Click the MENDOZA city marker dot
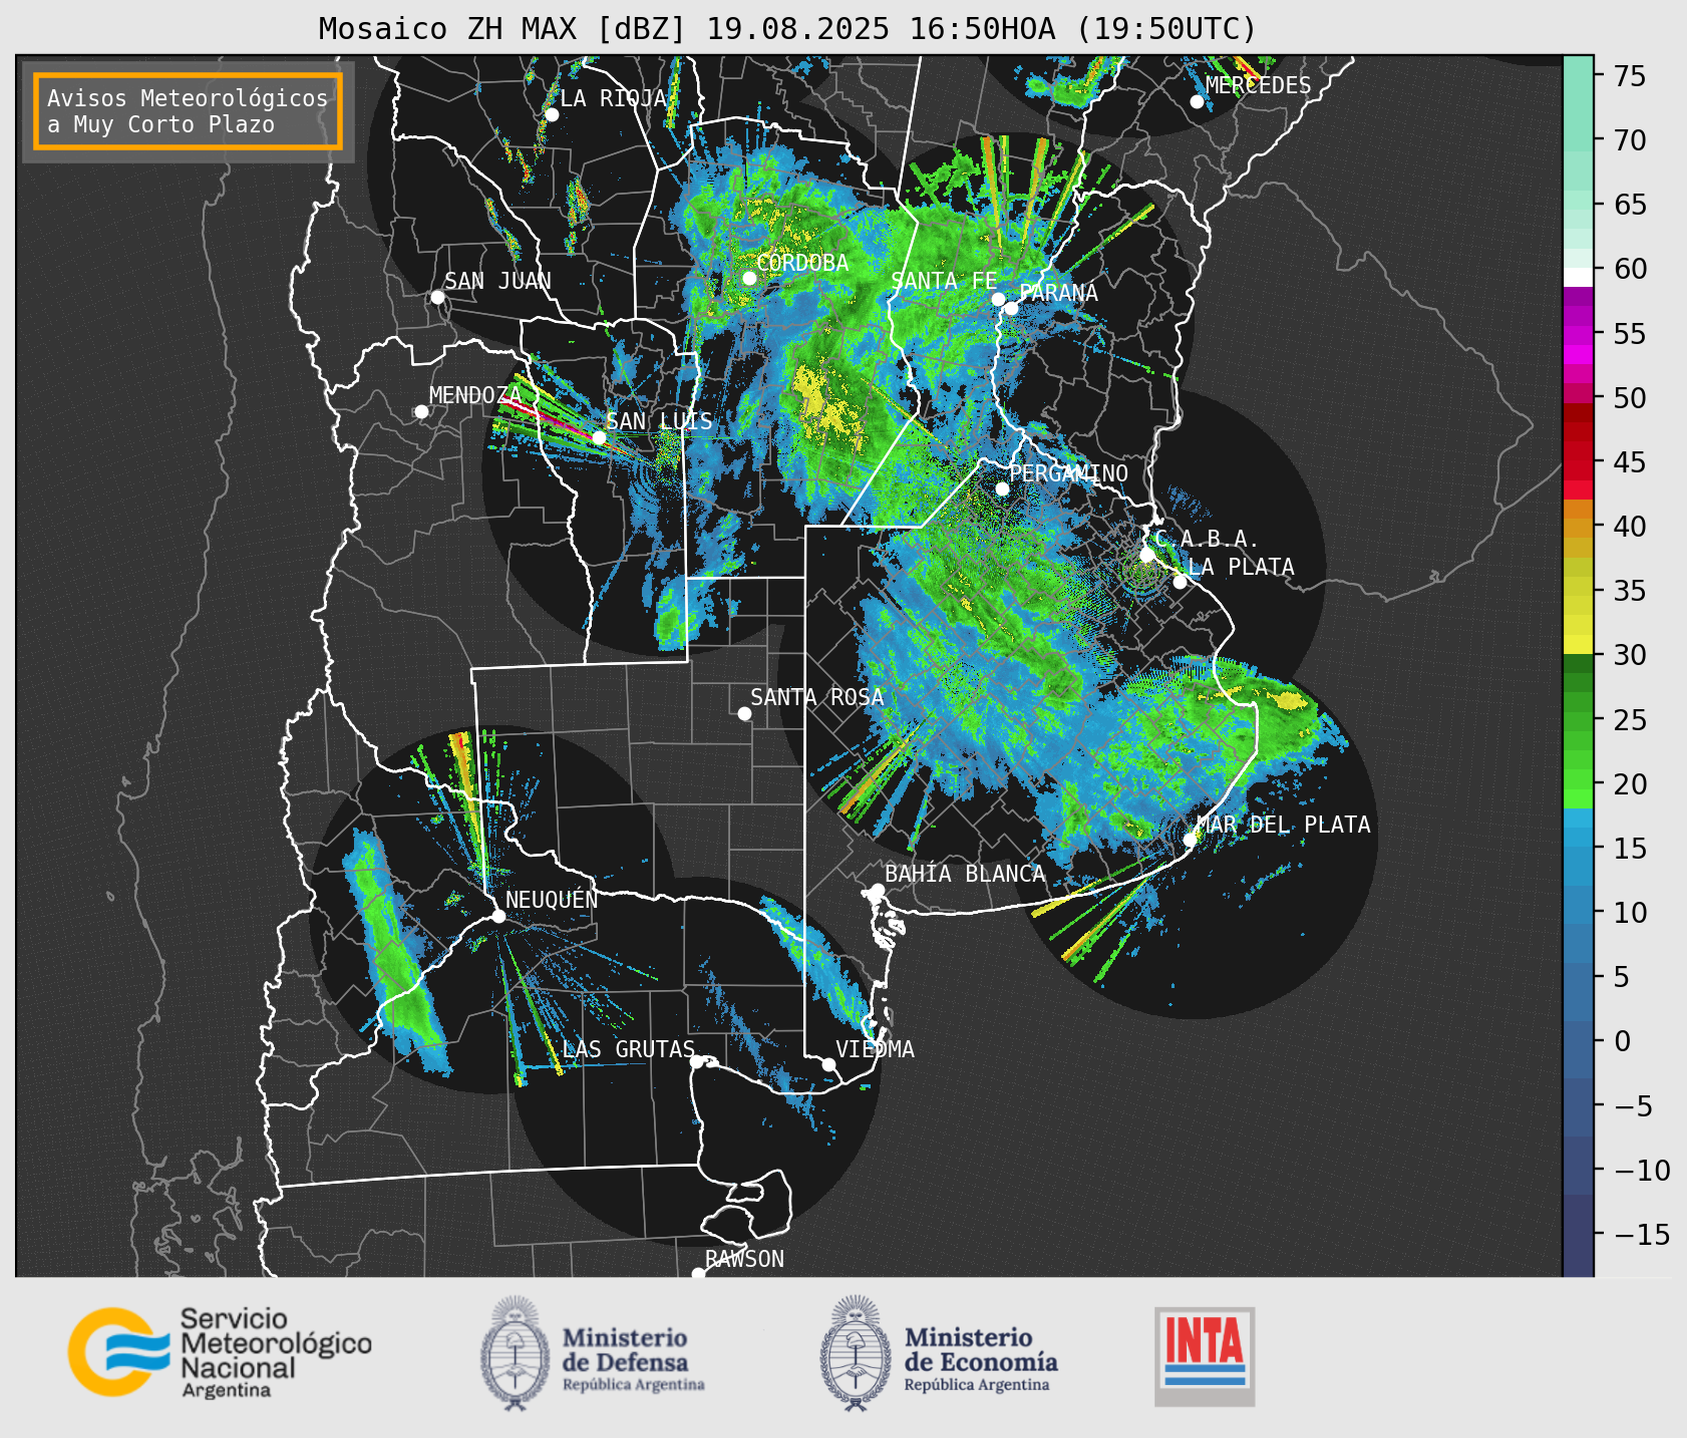Screen dimensions: 1687x1438 click(421, 412)
